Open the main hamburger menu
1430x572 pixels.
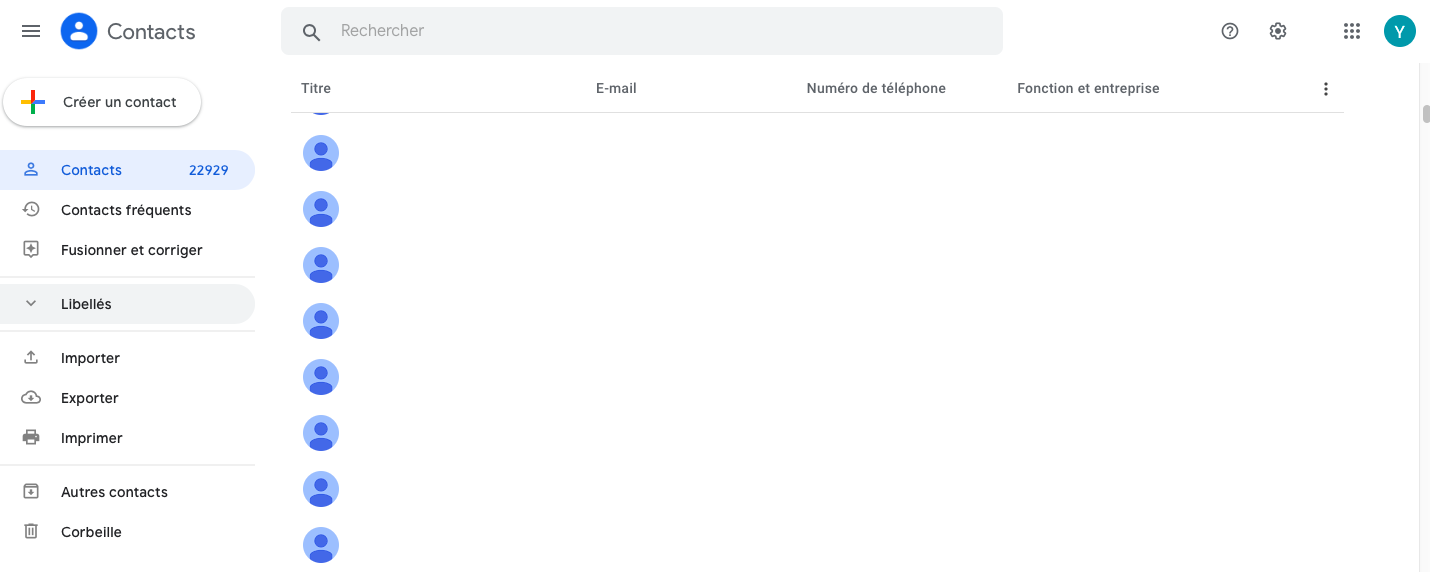pyautogui.click(x=31, y=31)
